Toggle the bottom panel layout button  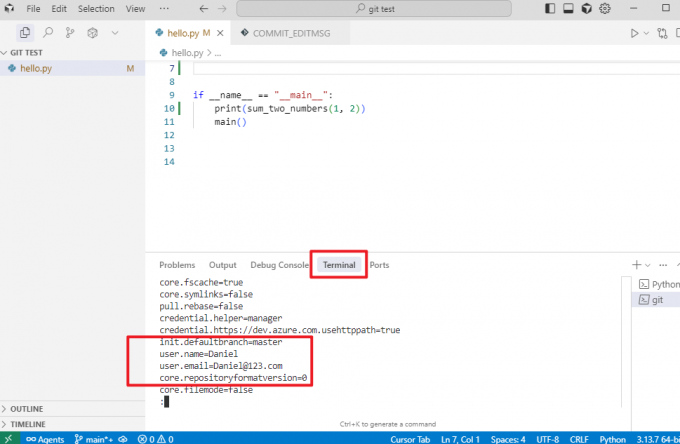click(566, 9)
